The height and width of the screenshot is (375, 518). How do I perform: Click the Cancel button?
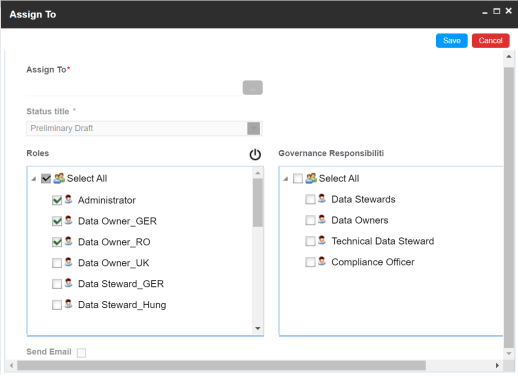click(490, 41)
